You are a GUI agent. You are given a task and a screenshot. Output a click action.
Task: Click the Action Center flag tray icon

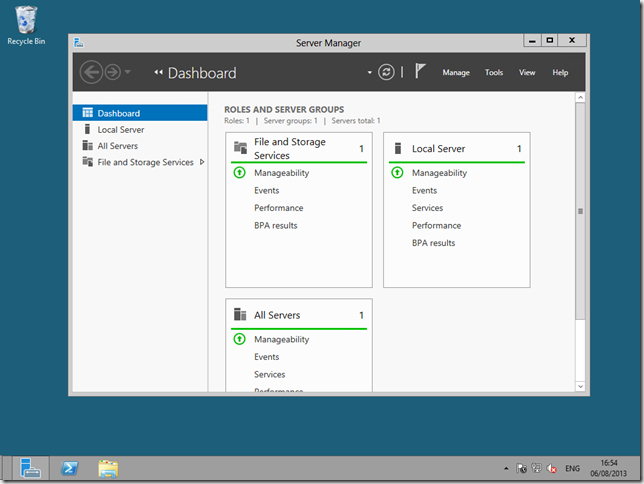point(521,468)
